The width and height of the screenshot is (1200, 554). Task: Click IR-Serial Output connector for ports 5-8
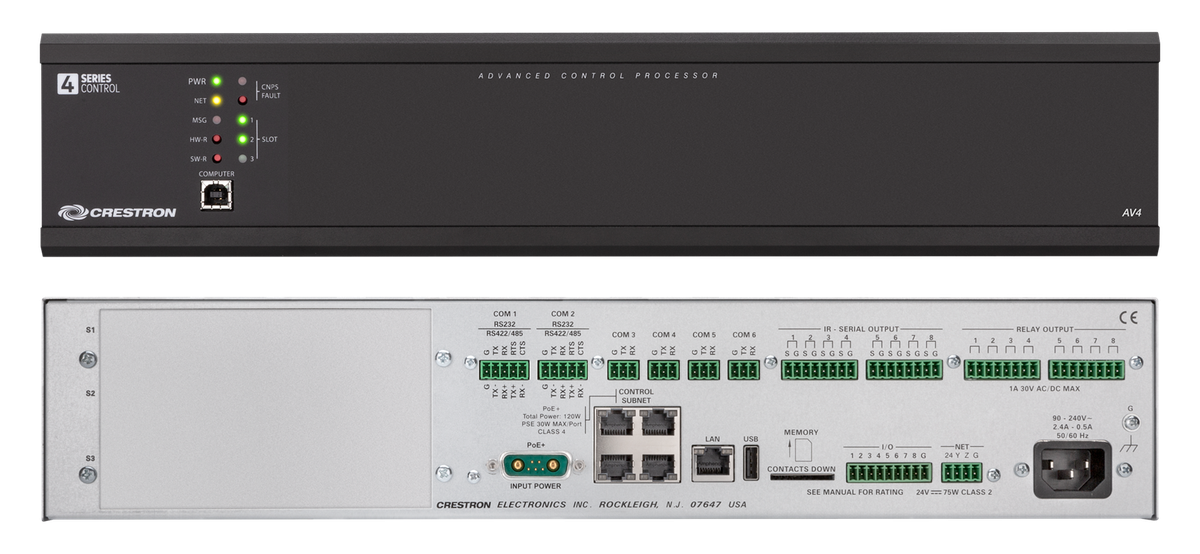click(904, 370)
